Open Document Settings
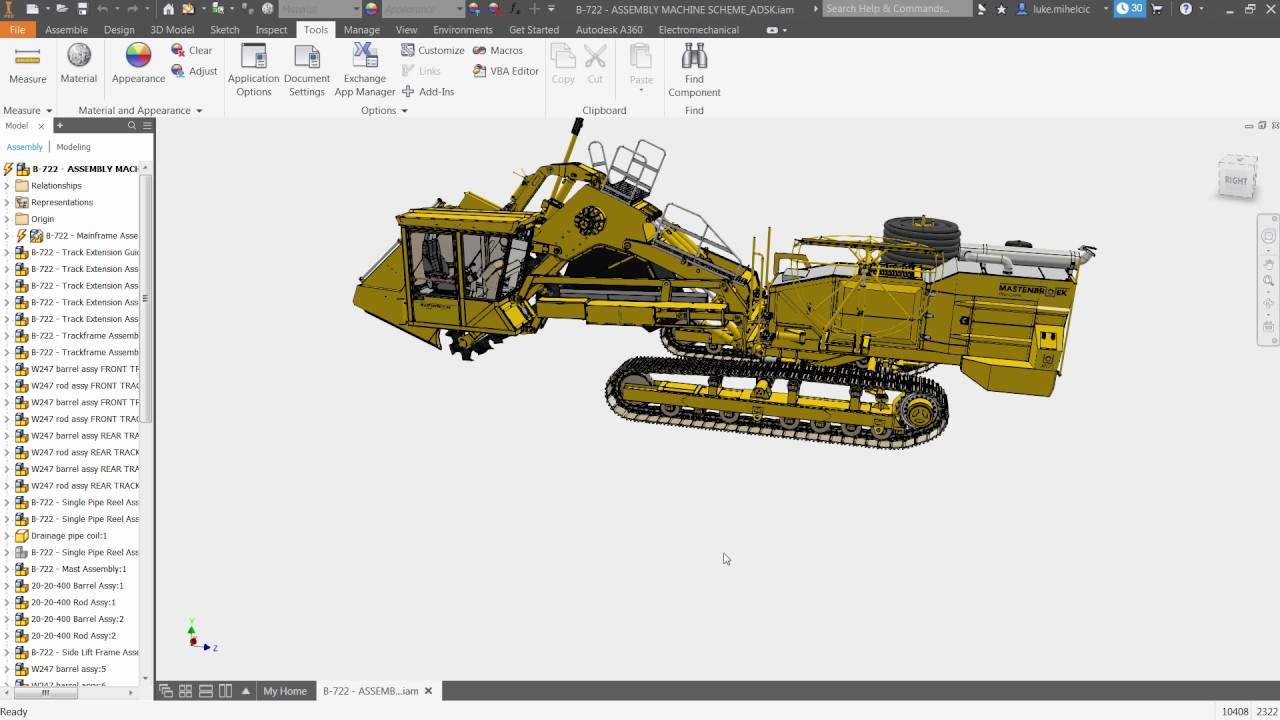 click(x=307, y=70)
